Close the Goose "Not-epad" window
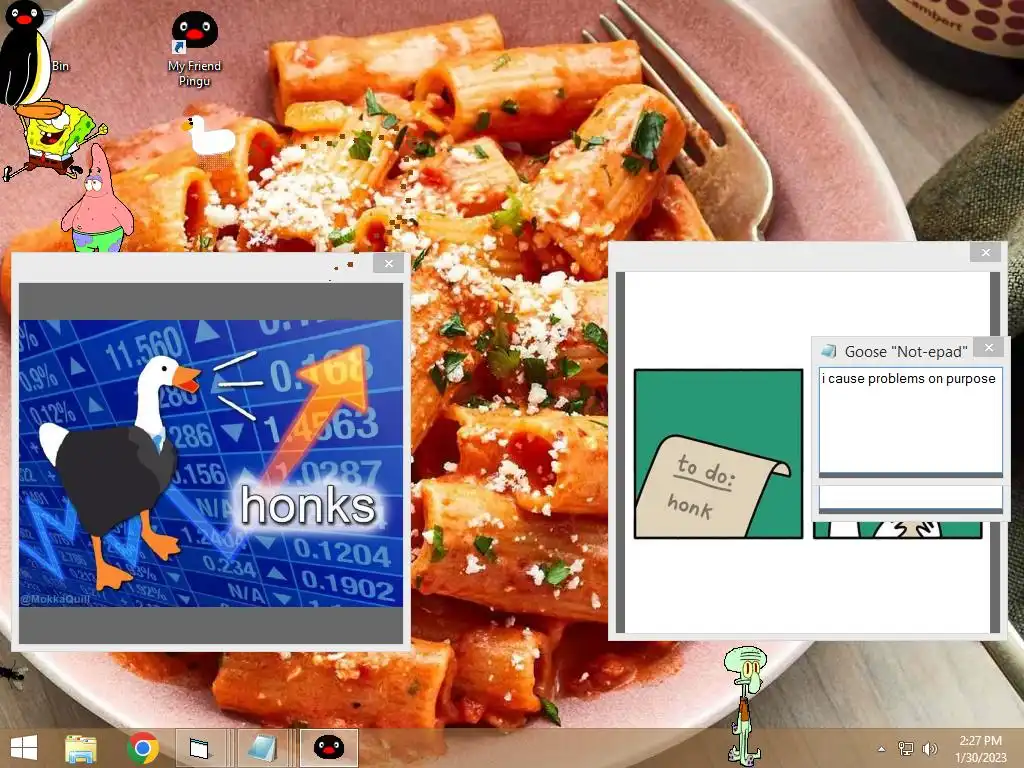The image size is (1024, 768). tap(989, 347)
